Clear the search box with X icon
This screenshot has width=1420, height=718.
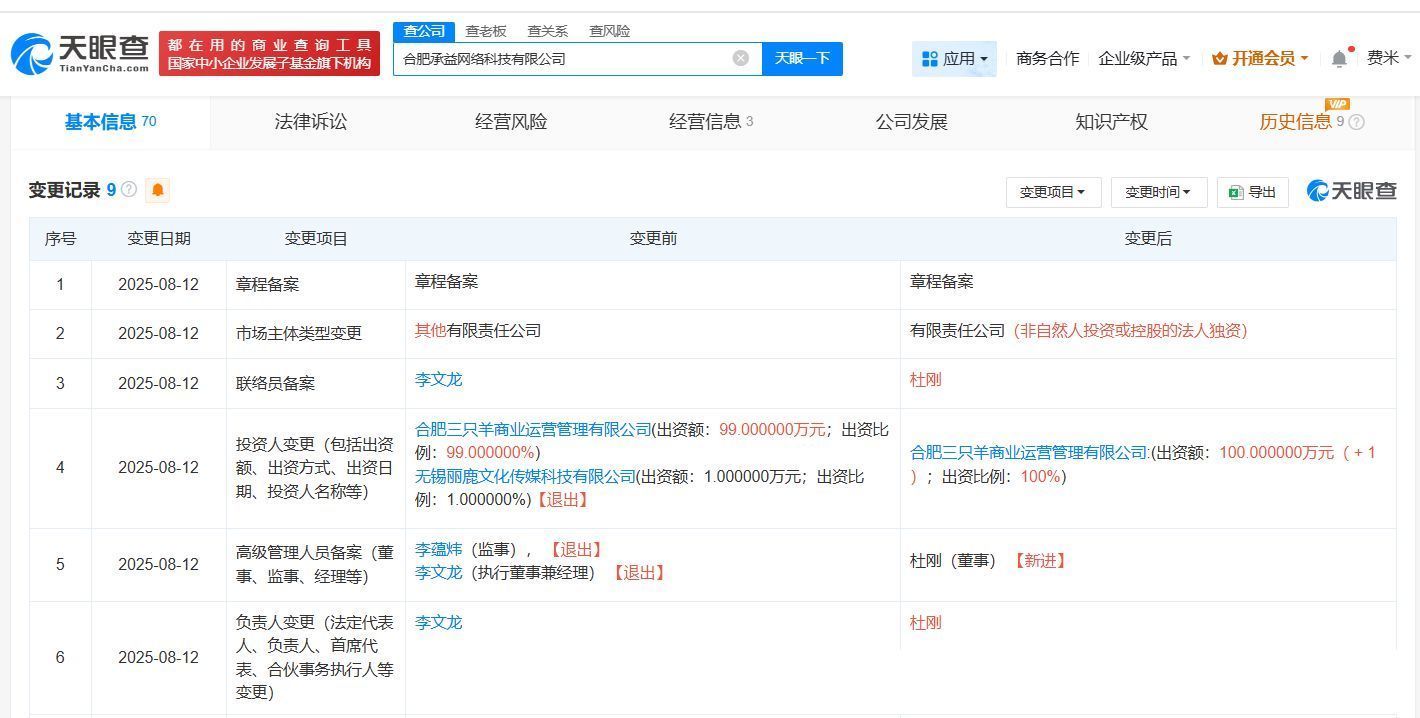coord(740,58)
